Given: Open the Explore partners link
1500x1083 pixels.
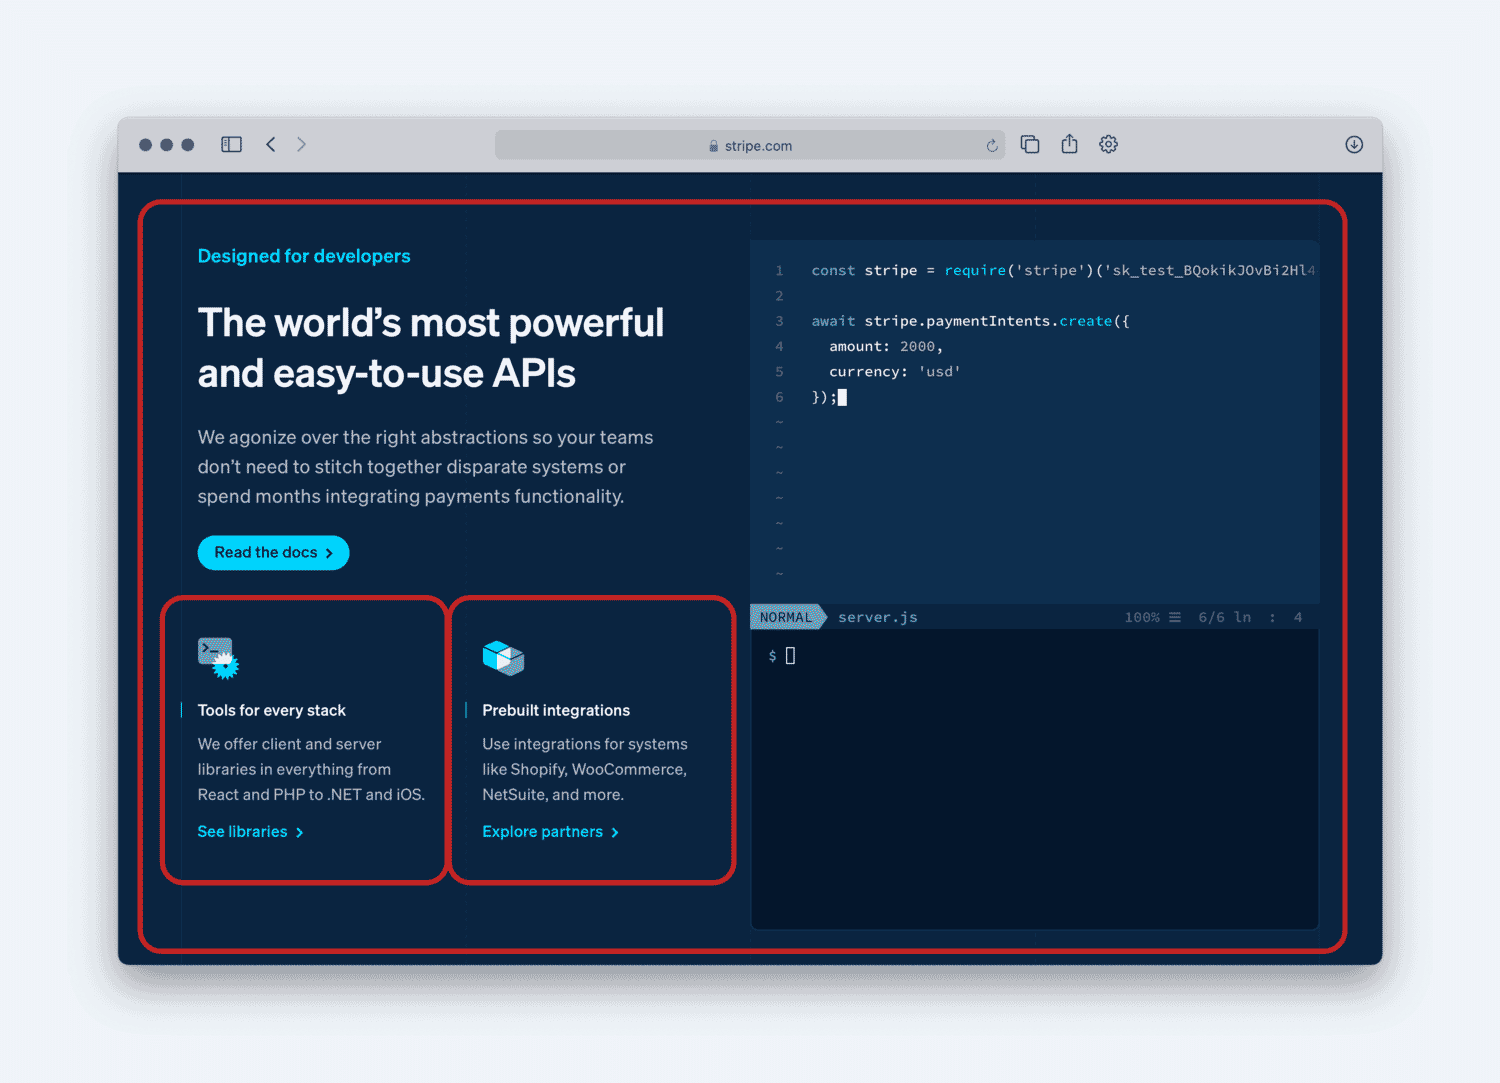Looking at the screenshot, I should 550,832.
